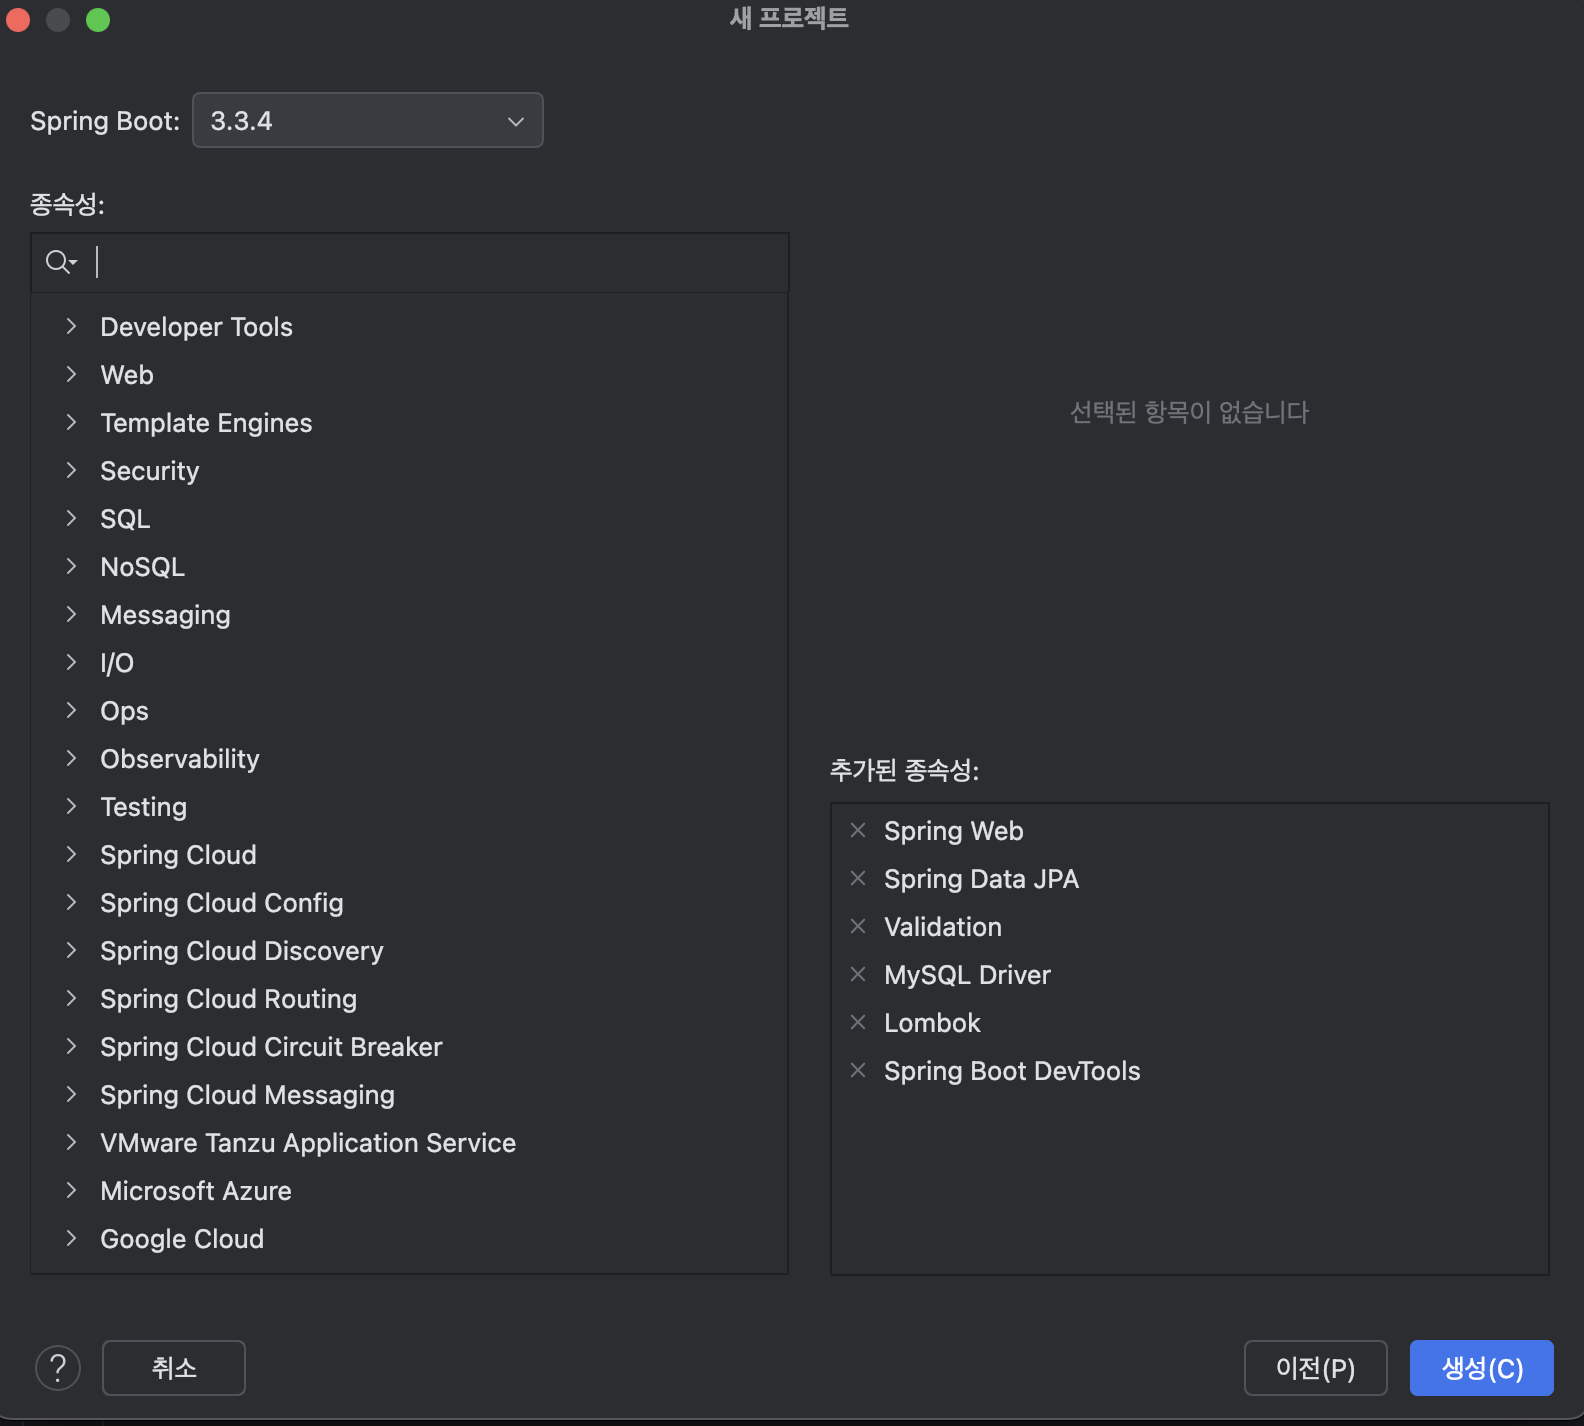Select the NoSQL row label
Image resolution: width=1584 pixels, height=1426 pixels.
pyautogui.click(x=143, y=567)
